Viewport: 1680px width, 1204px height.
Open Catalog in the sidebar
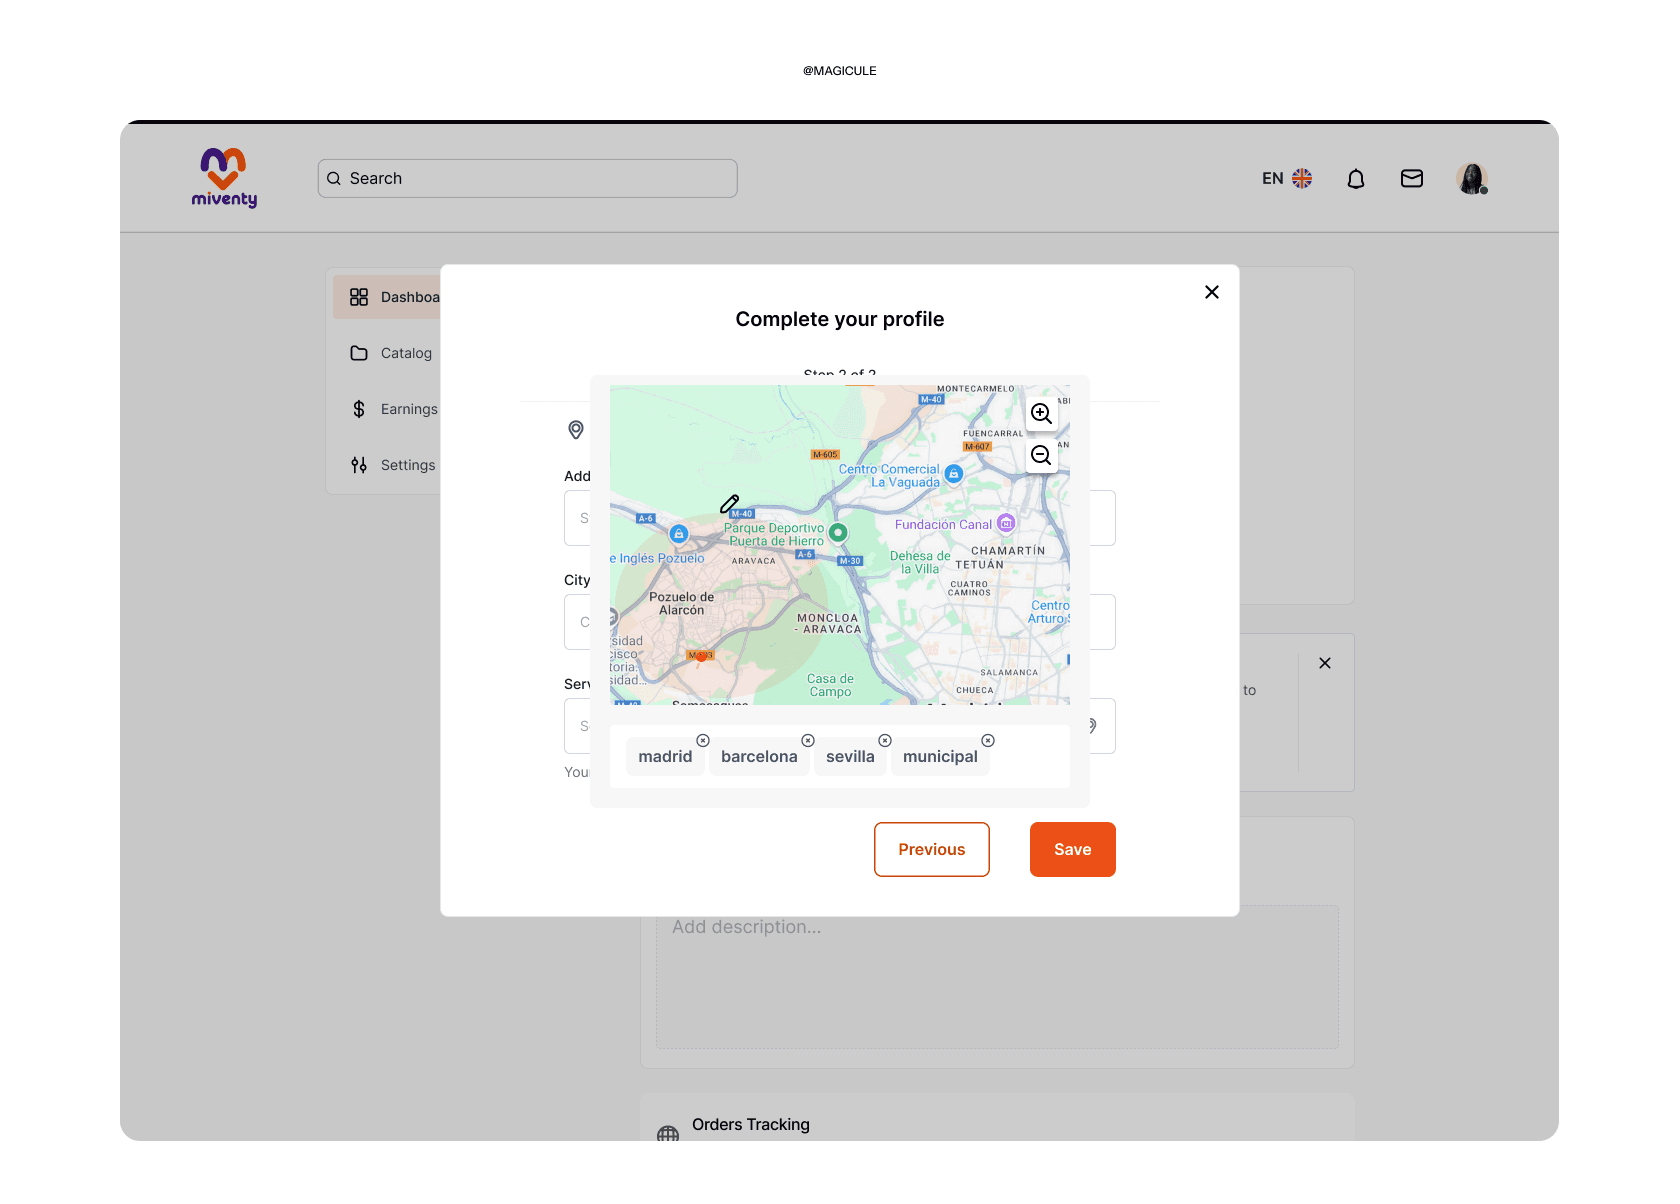coord(392,353)
